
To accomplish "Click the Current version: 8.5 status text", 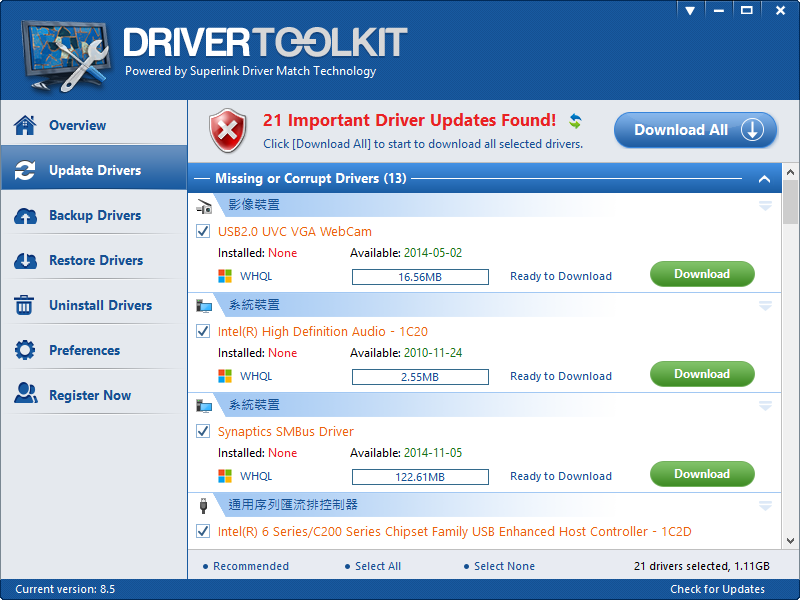I will click(x=65, y=589).
